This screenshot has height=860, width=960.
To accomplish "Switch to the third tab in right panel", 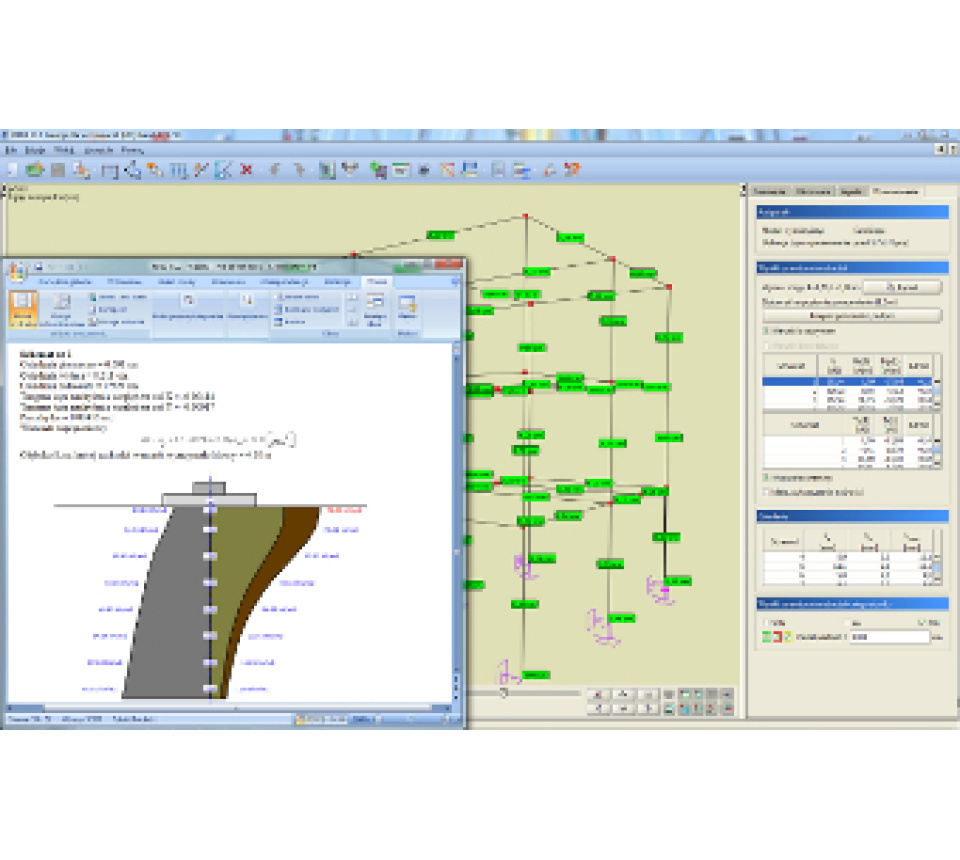I will click(x=851, y=190).
